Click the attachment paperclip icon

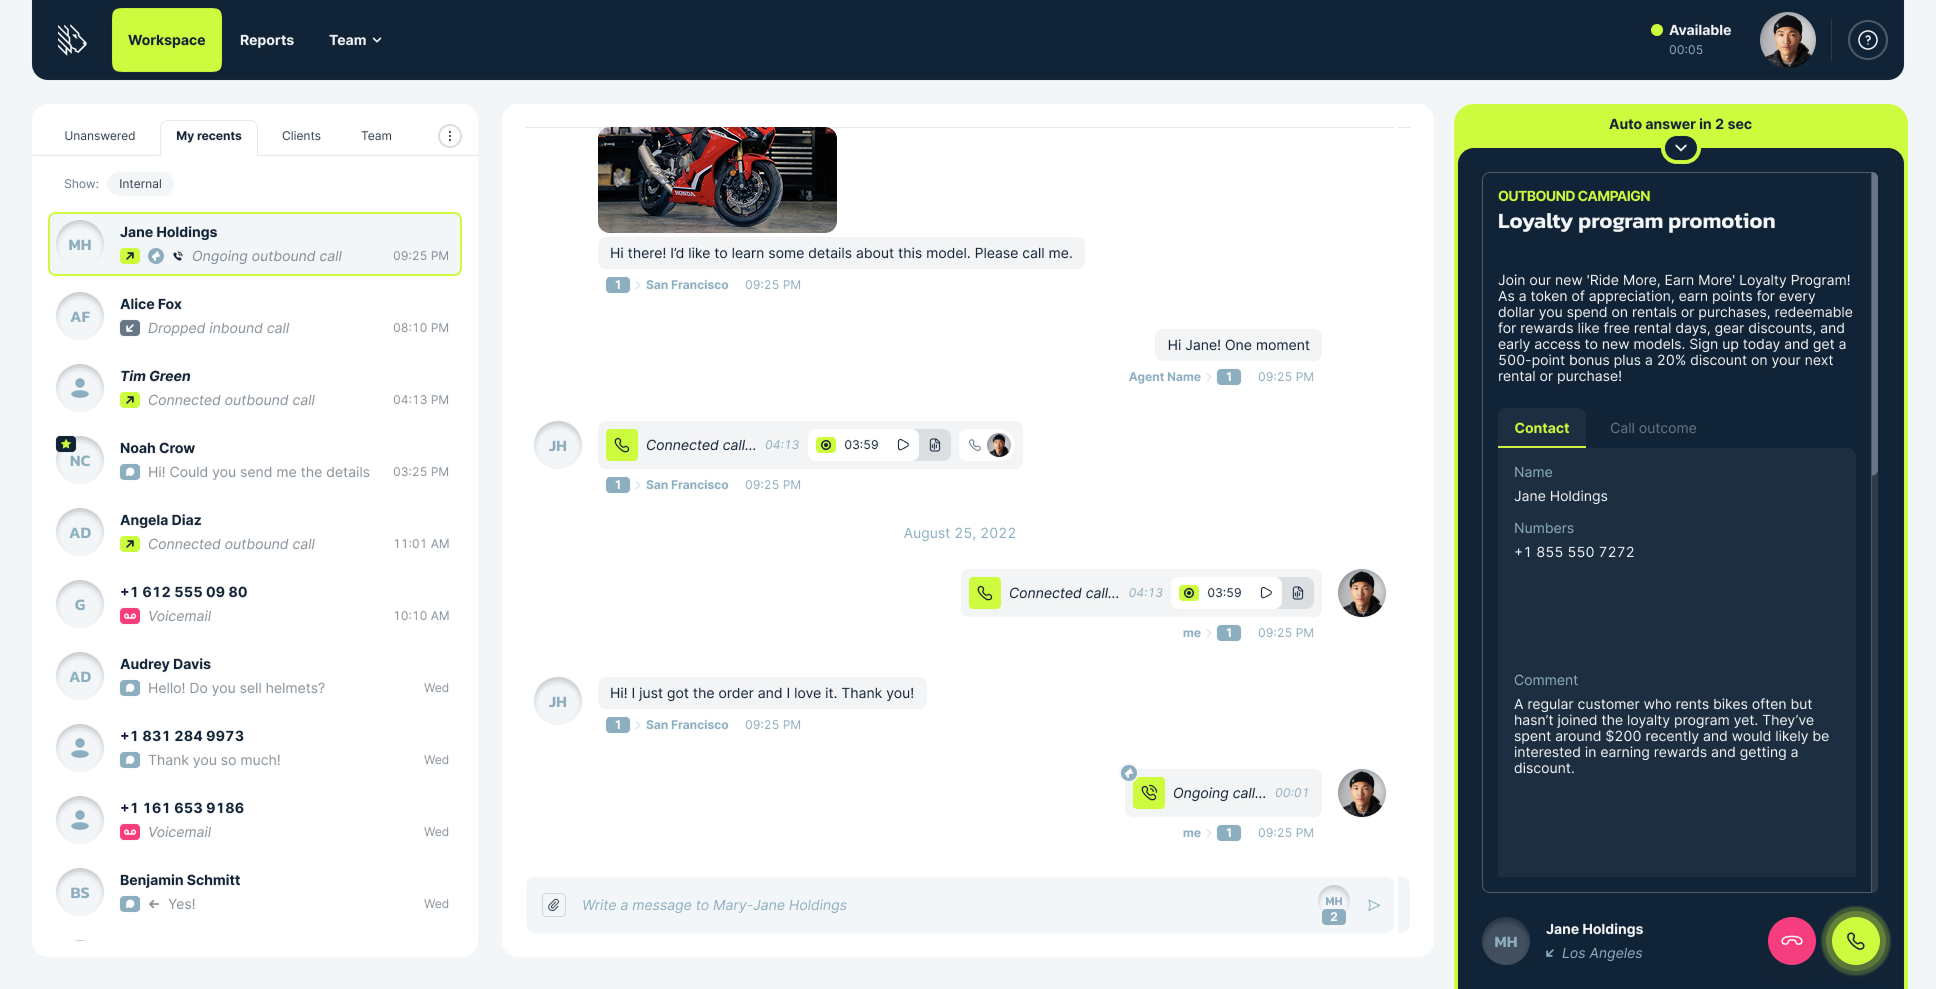coord(554,905)
